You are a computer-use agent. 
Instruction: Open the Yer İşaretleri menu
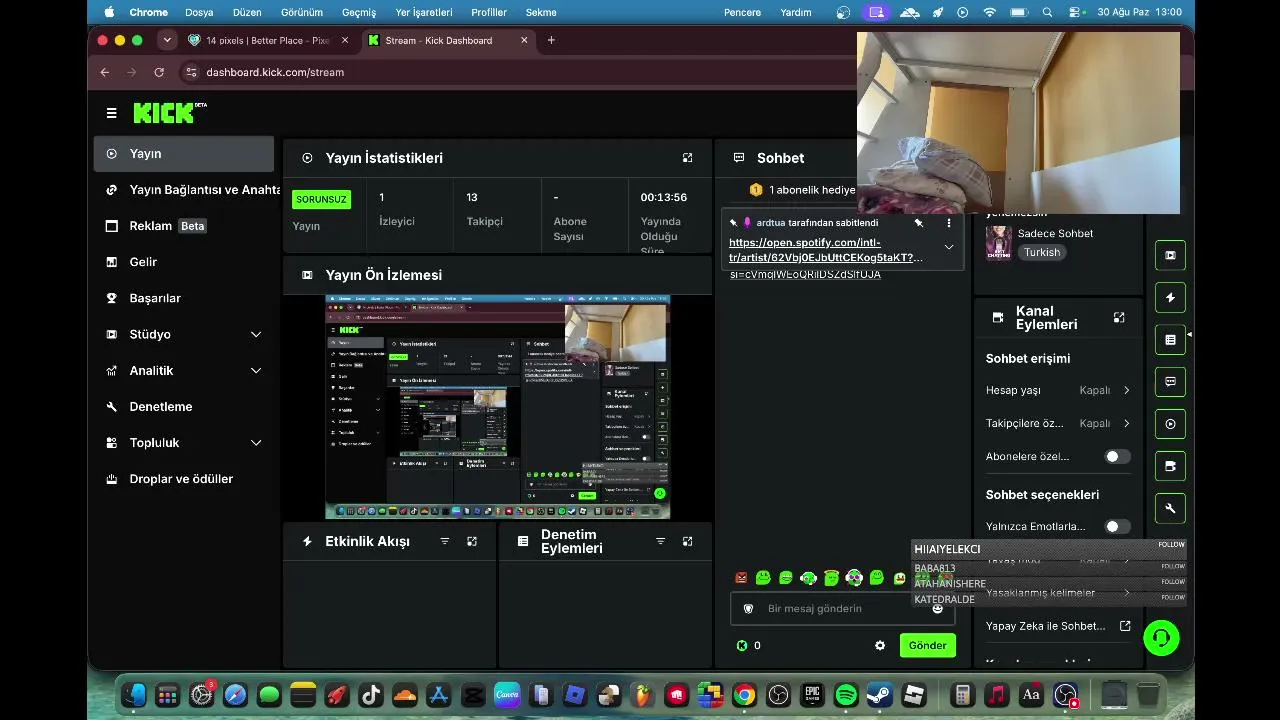[x=424, y=12]
